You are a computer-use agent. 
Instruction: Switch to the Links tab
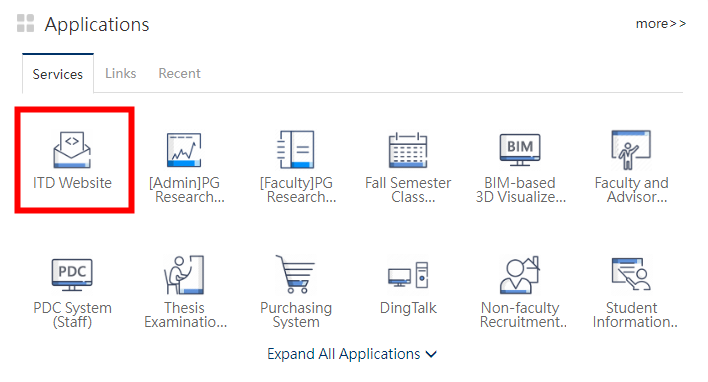(121, 73)
